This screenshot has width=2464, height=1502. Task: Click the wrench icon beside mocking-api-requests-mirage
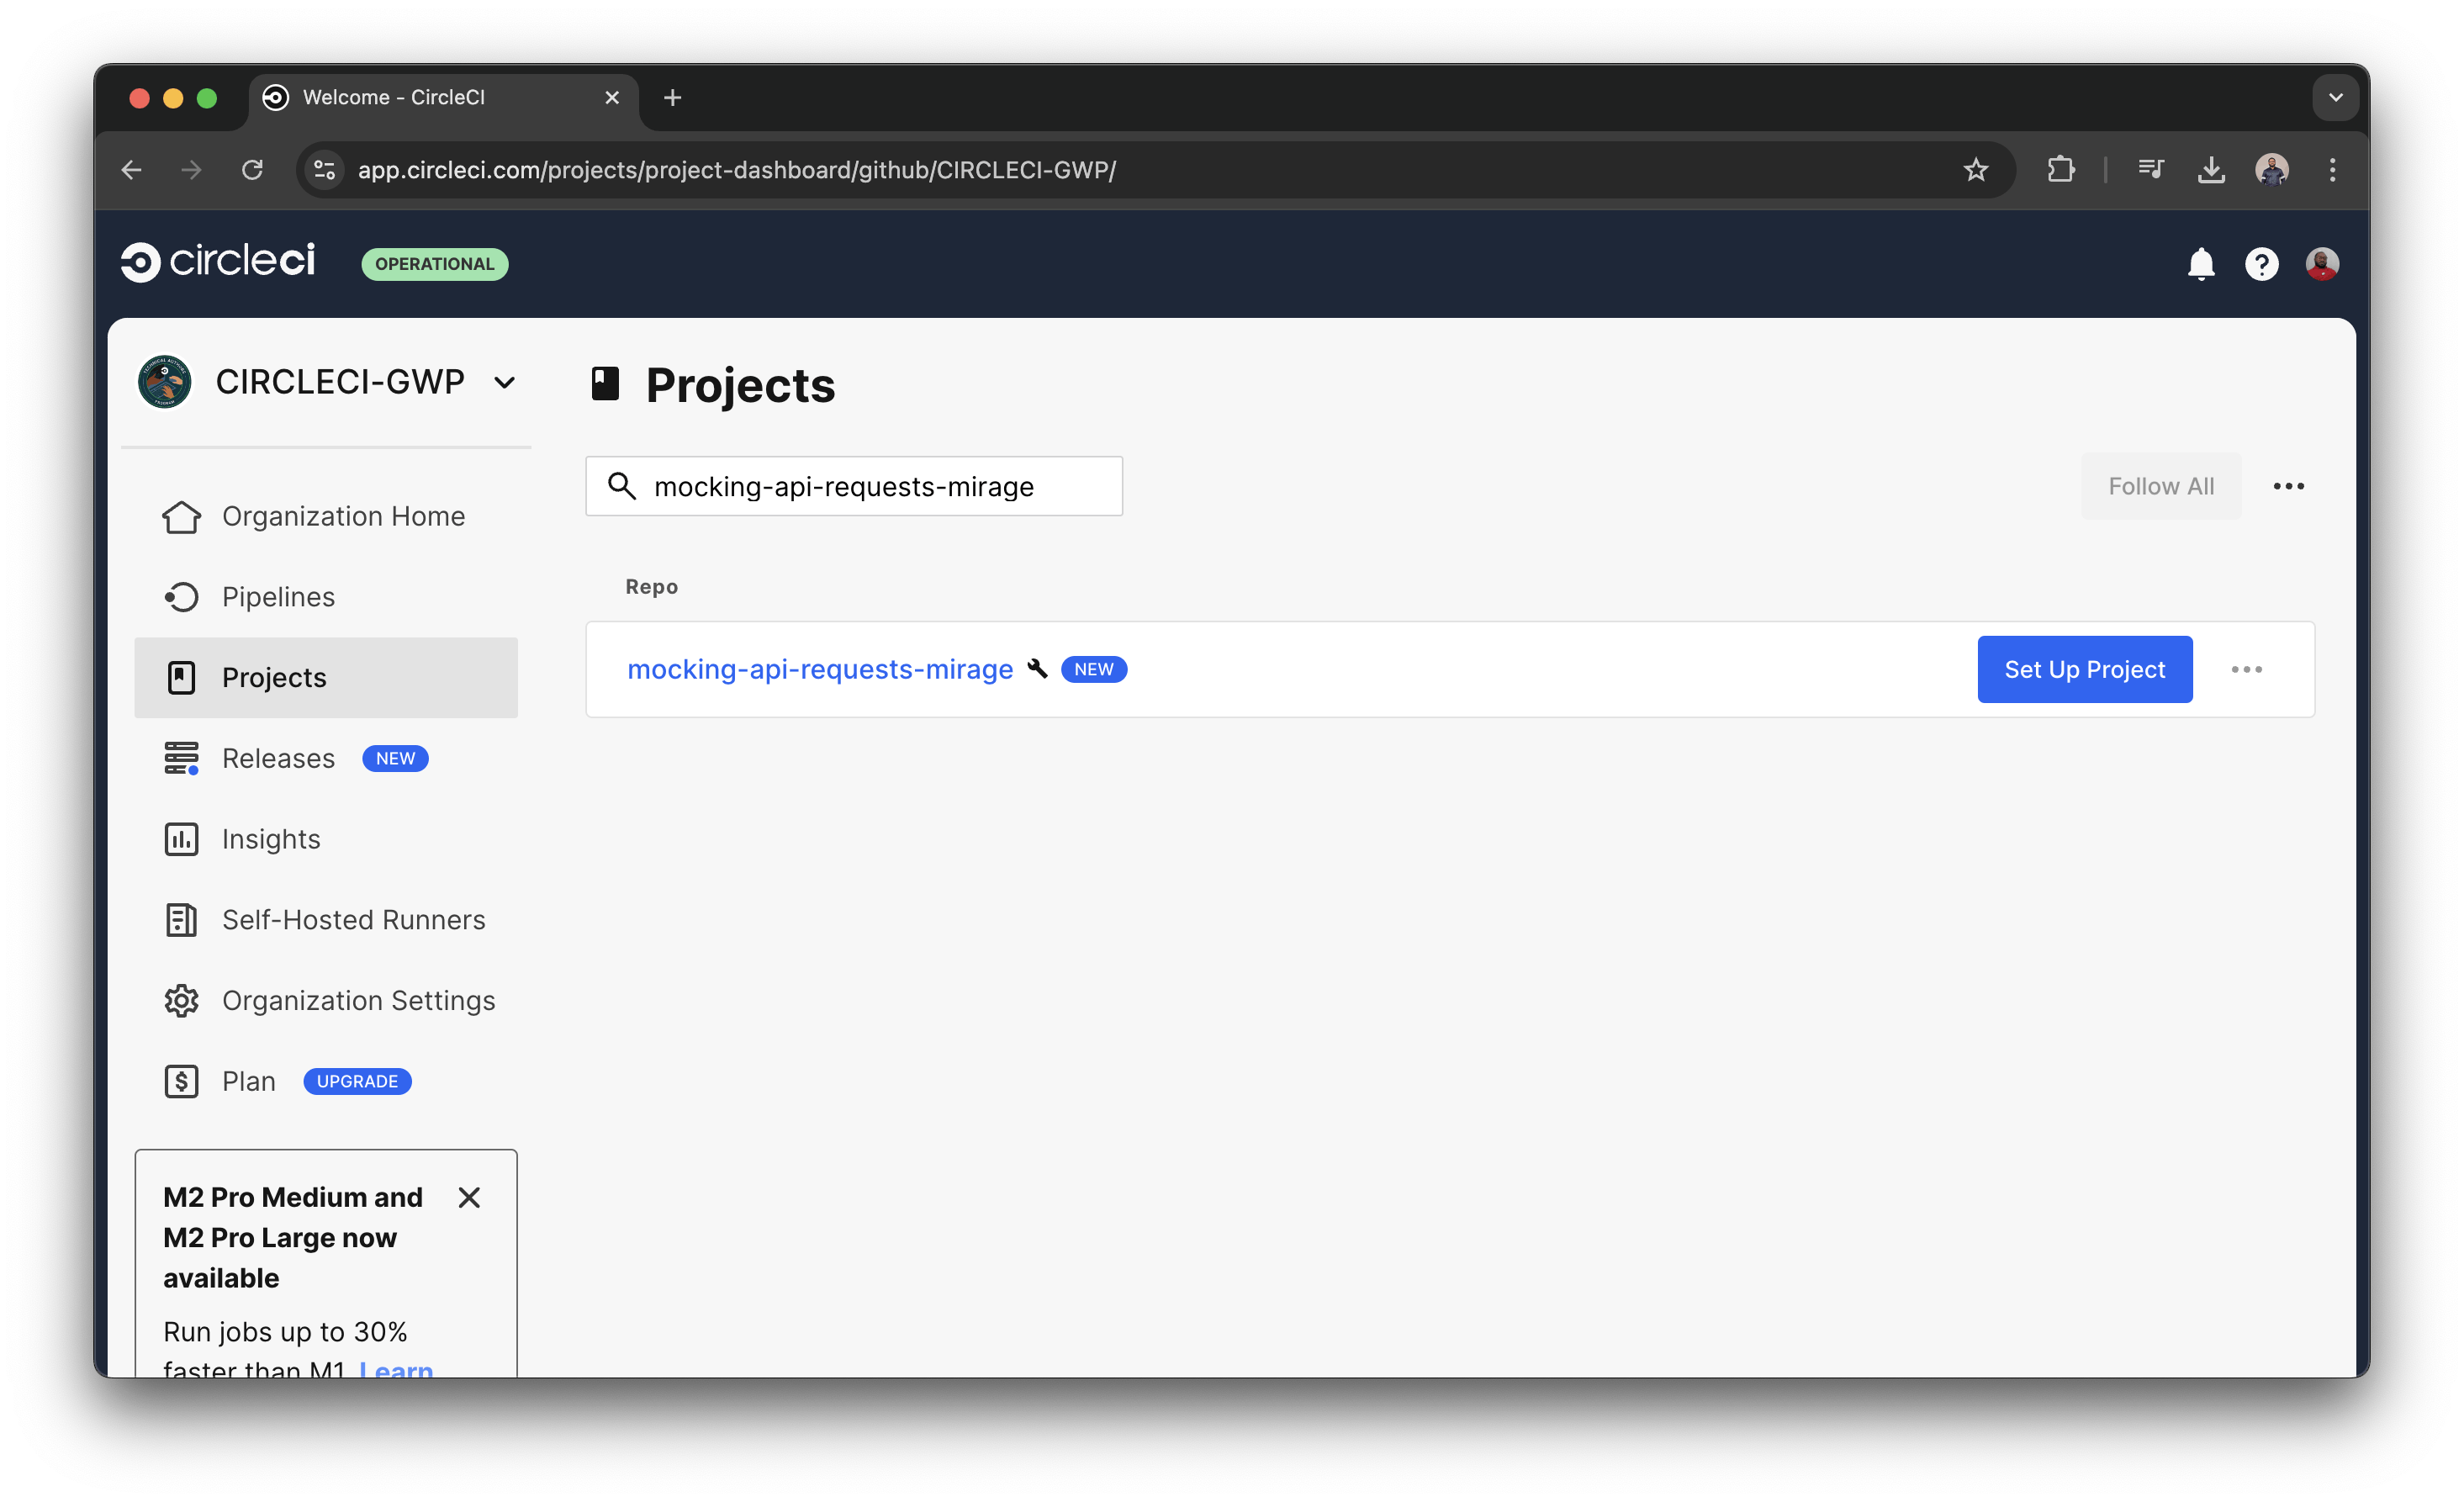pos(1038,668)
